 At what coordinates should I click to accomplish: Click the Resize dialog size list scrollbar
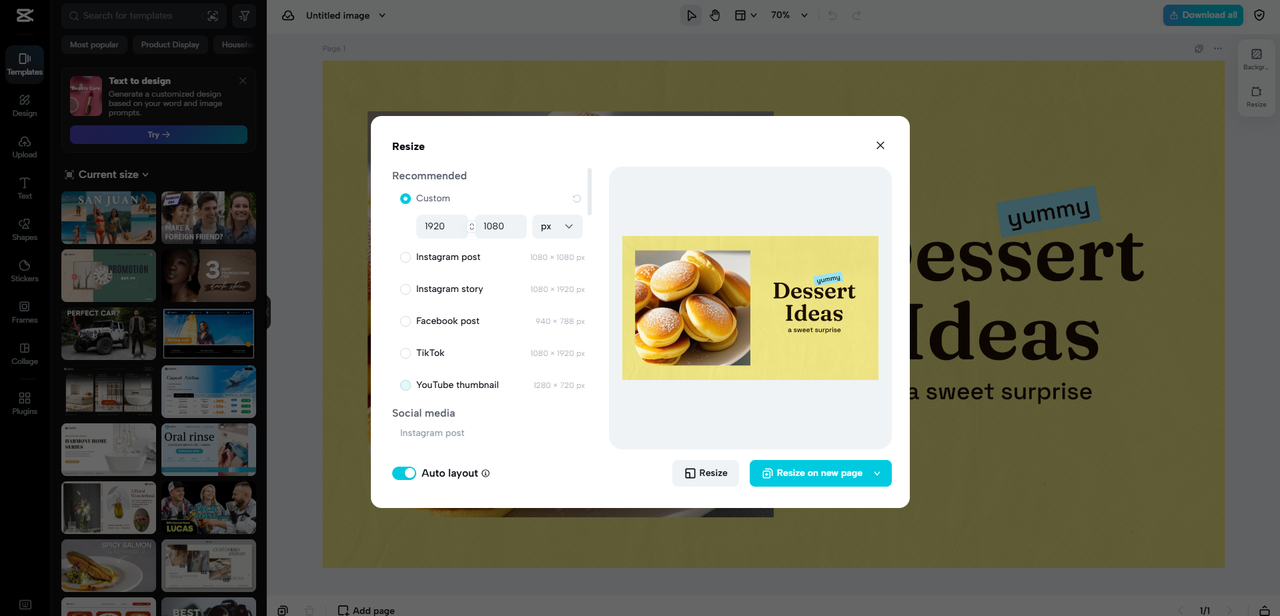click(589, 191)
